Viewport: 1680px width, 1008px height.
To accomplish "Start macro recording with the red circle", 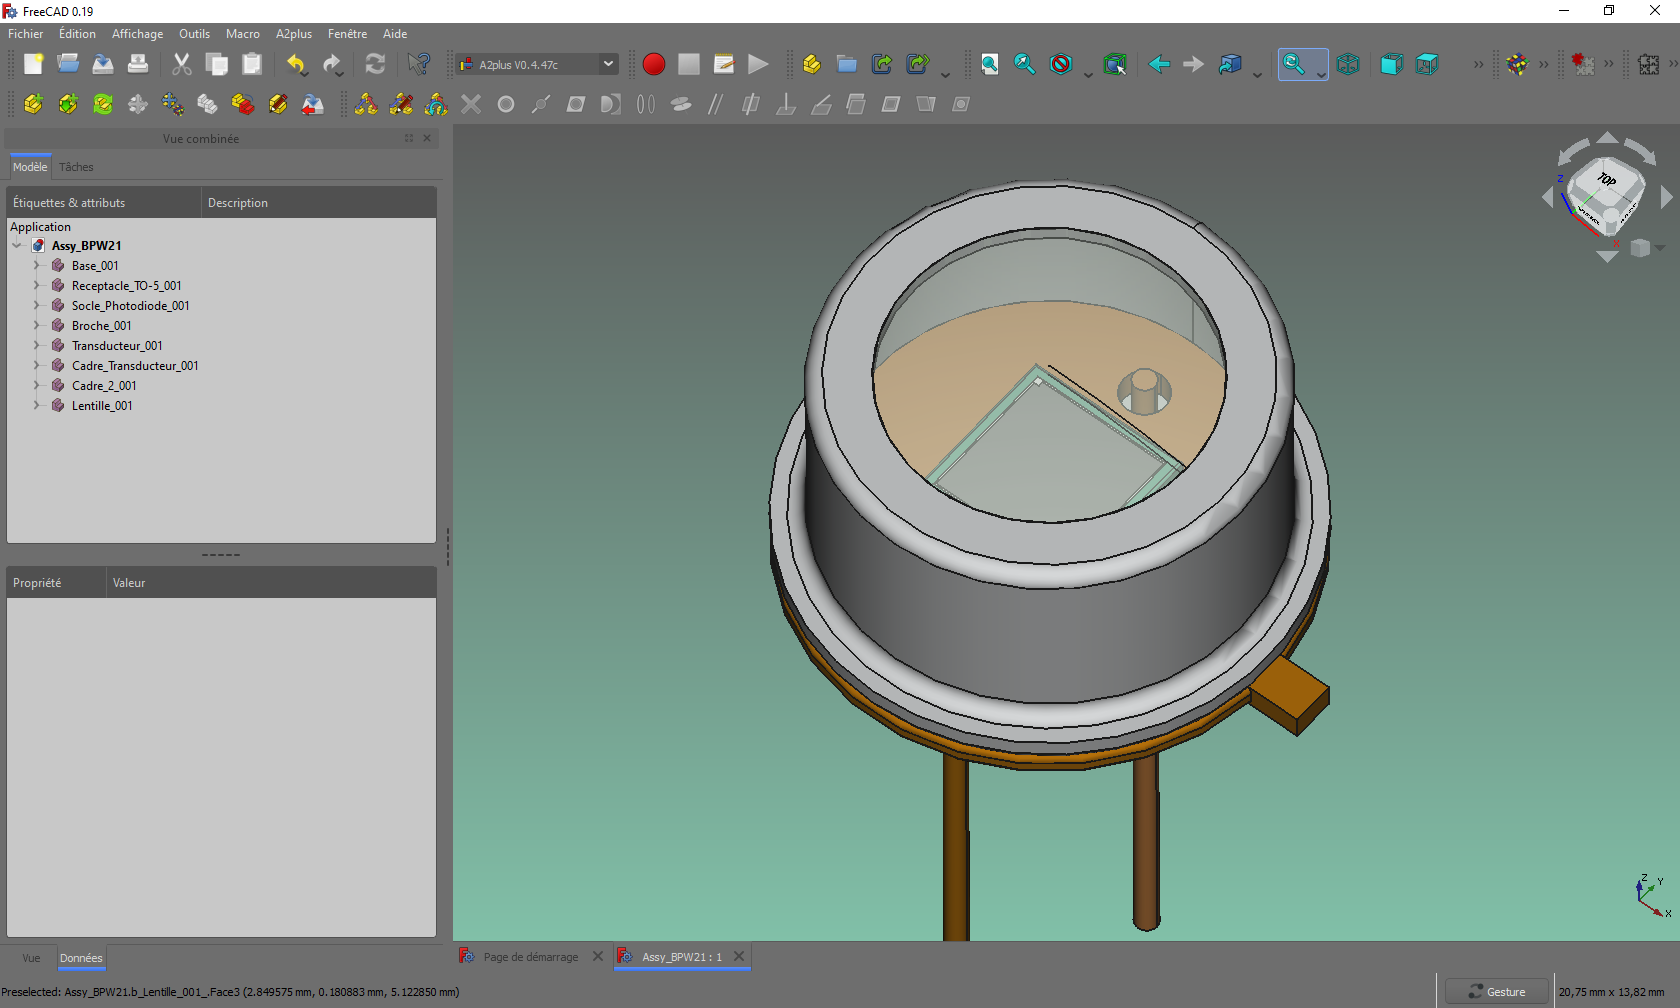I will tap(654, 65).
